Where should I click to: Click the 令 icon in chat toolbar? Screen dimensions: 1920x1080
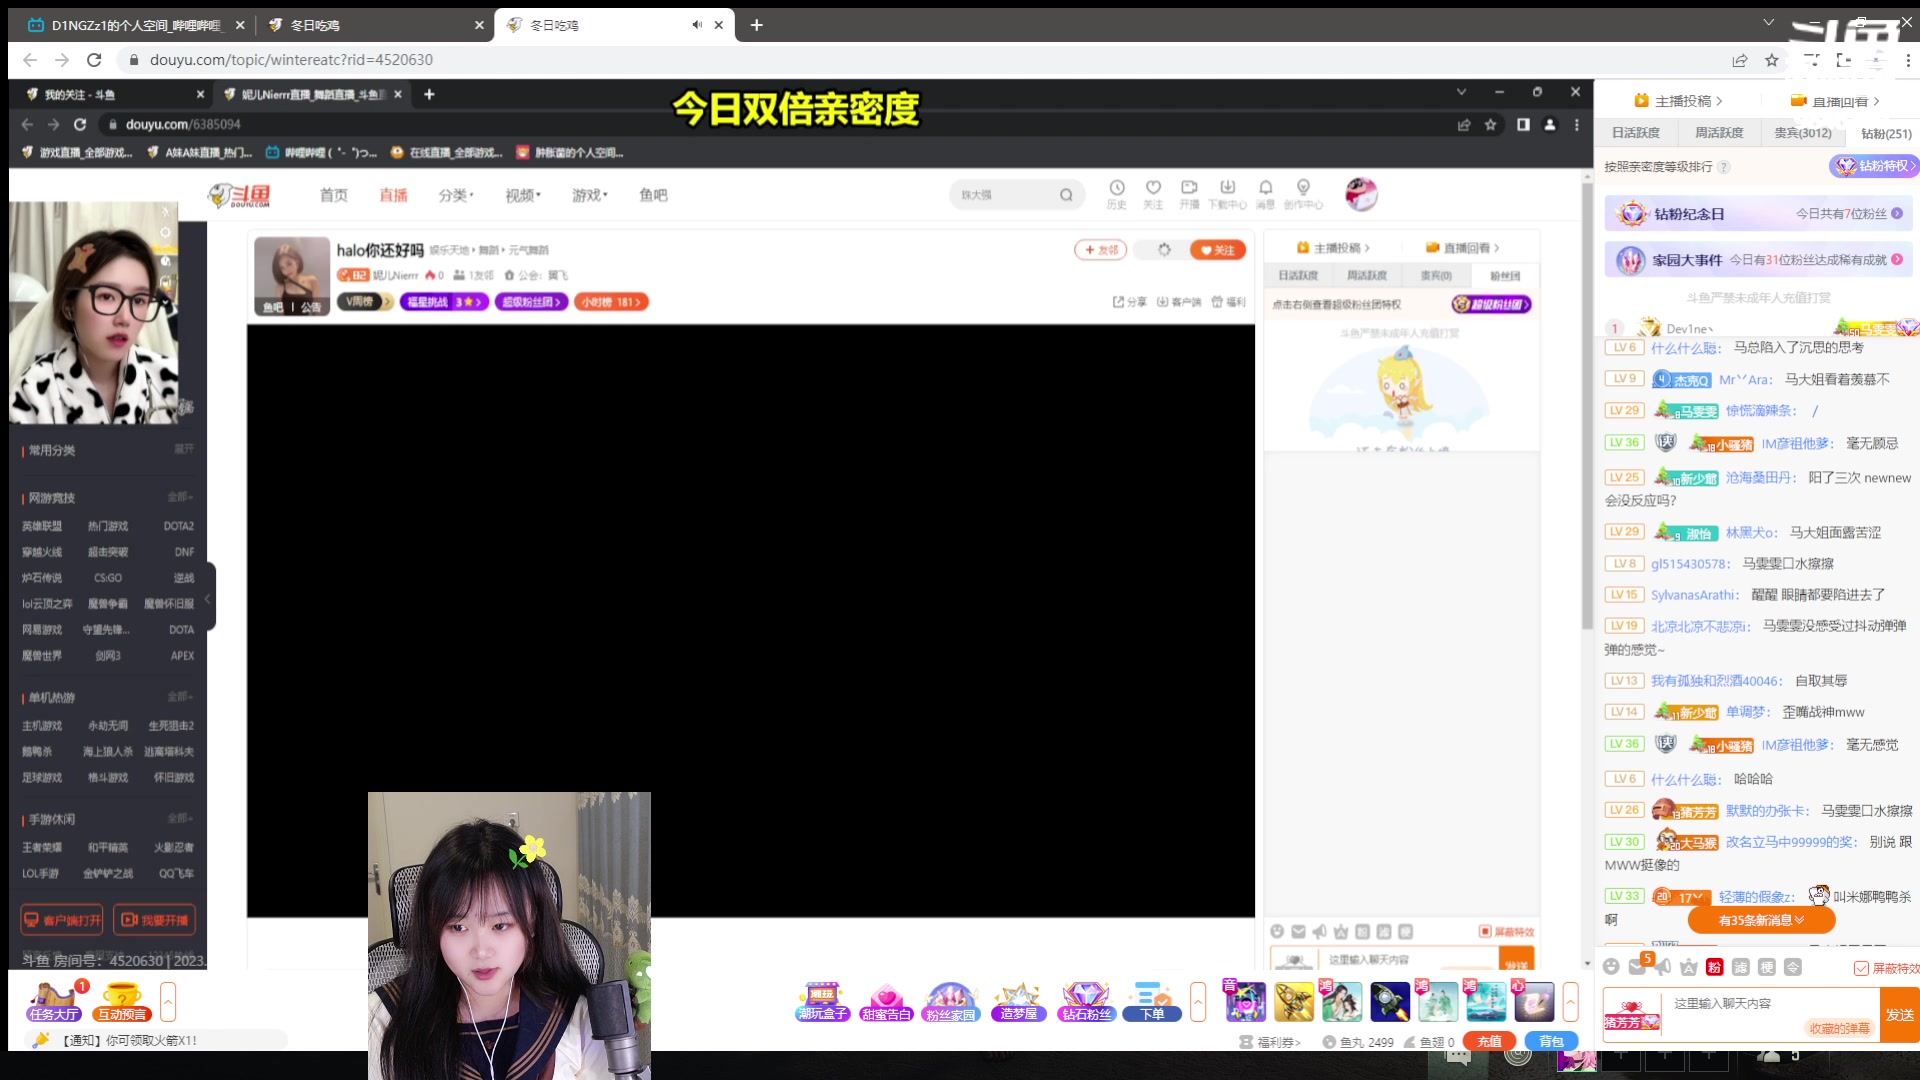click(x=1793, y=967)
